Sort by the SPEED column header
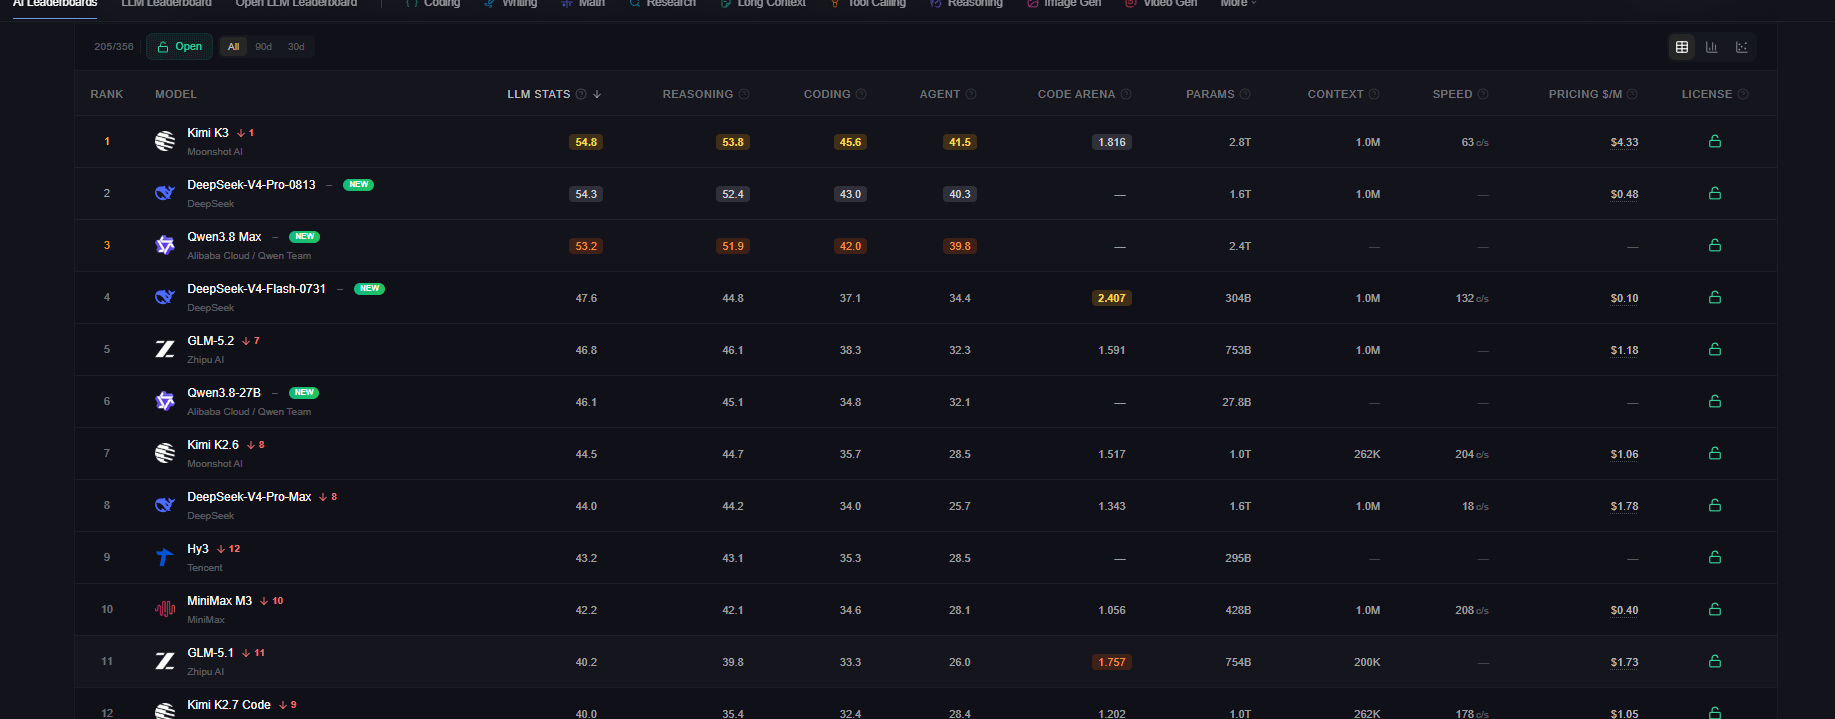This screenshot has width=1835, height=719. point(1452,94)
